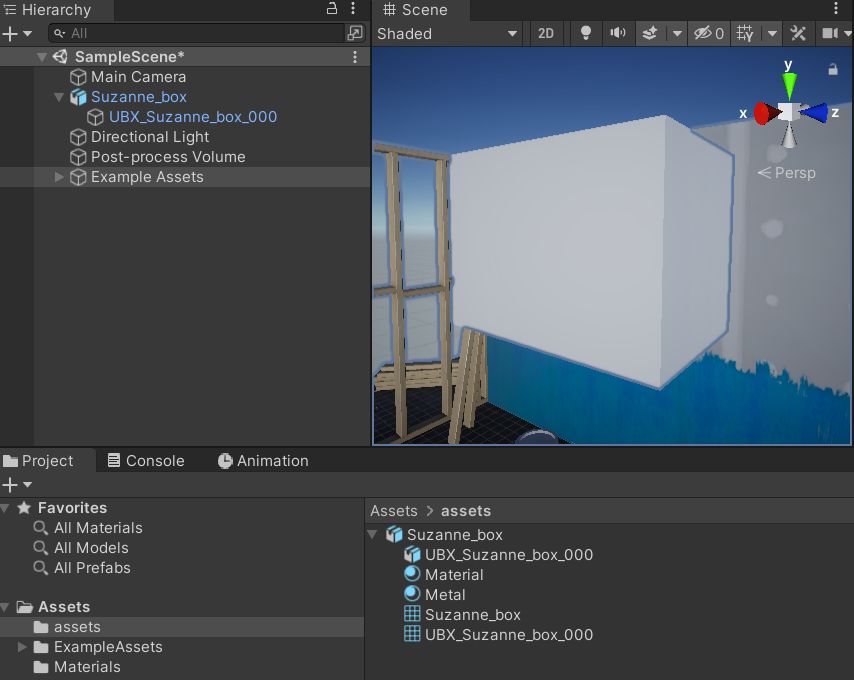The height and width of the screenshot is (680, 854).
Task: Click the grid visibility icon in Scene view
Action: coord(745,33)
